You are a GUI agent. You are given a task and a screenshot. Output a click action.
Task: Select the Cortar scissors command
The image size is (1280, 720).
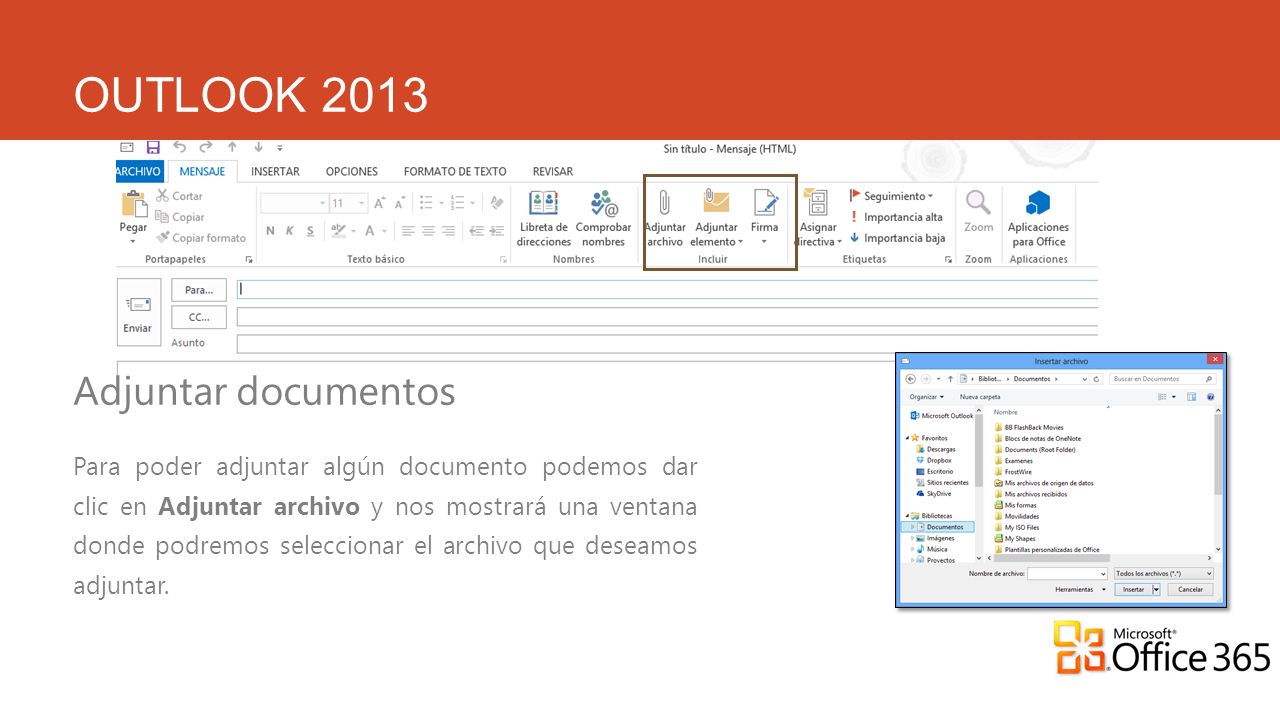[179, 196]
